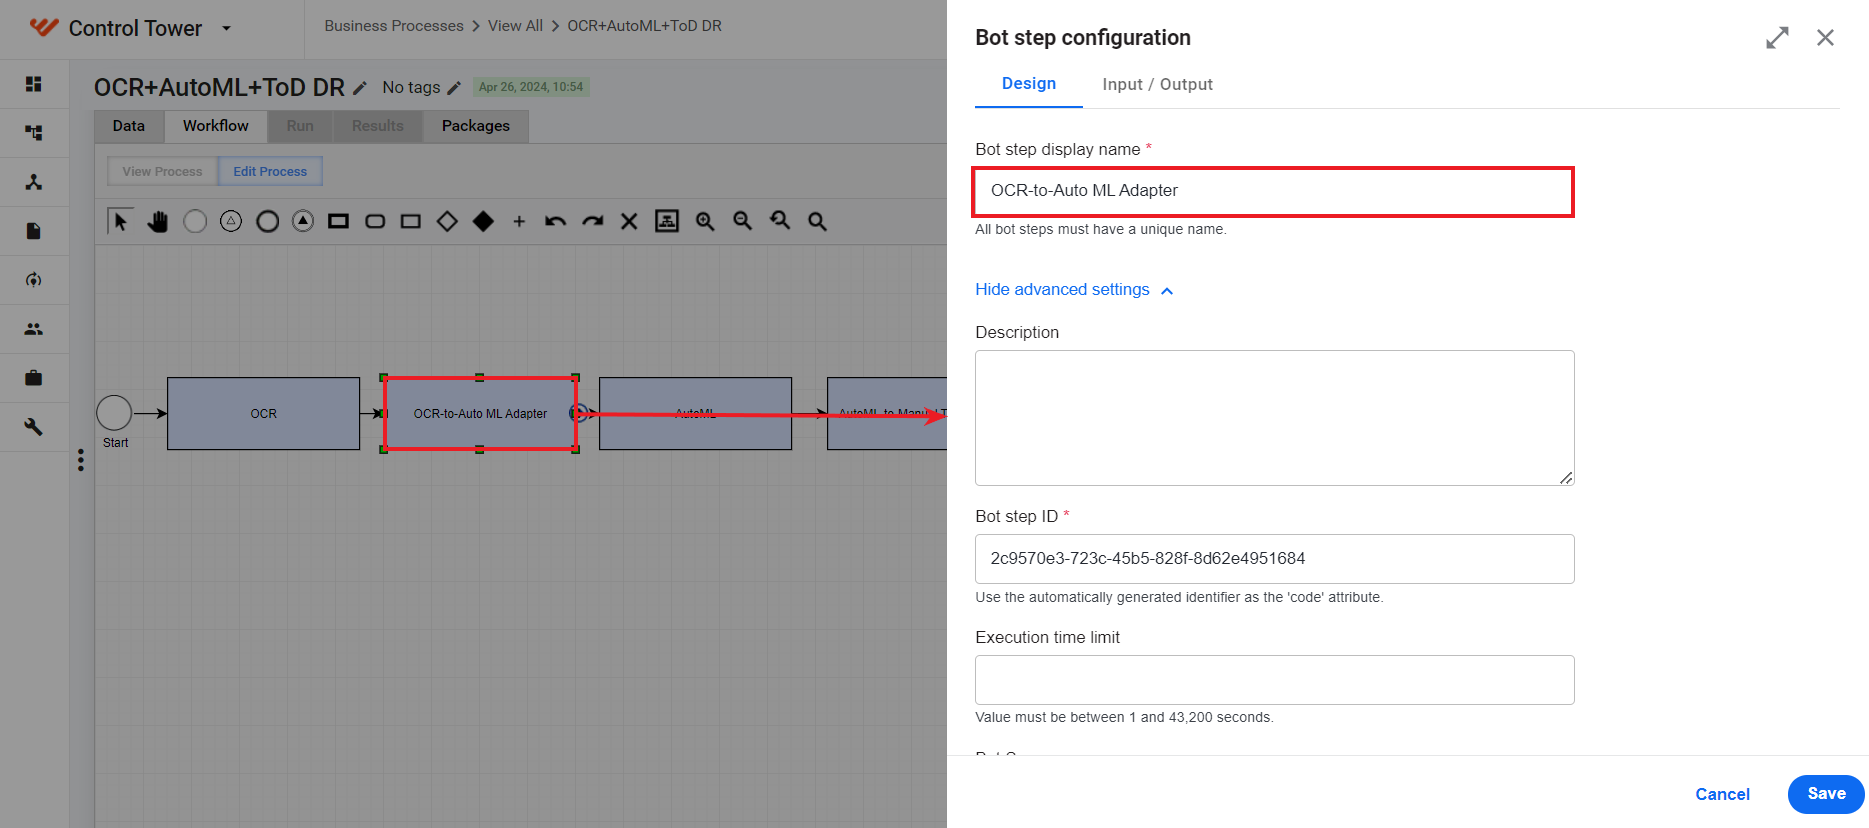Pick the circle with hollow triangle event
The width and height of the screenshot is (1869, 828).
[x=231, y=221]
